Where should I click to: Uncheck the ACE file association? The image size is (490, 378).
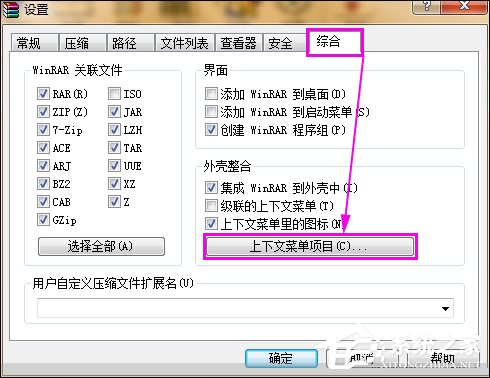click(43, 148)
